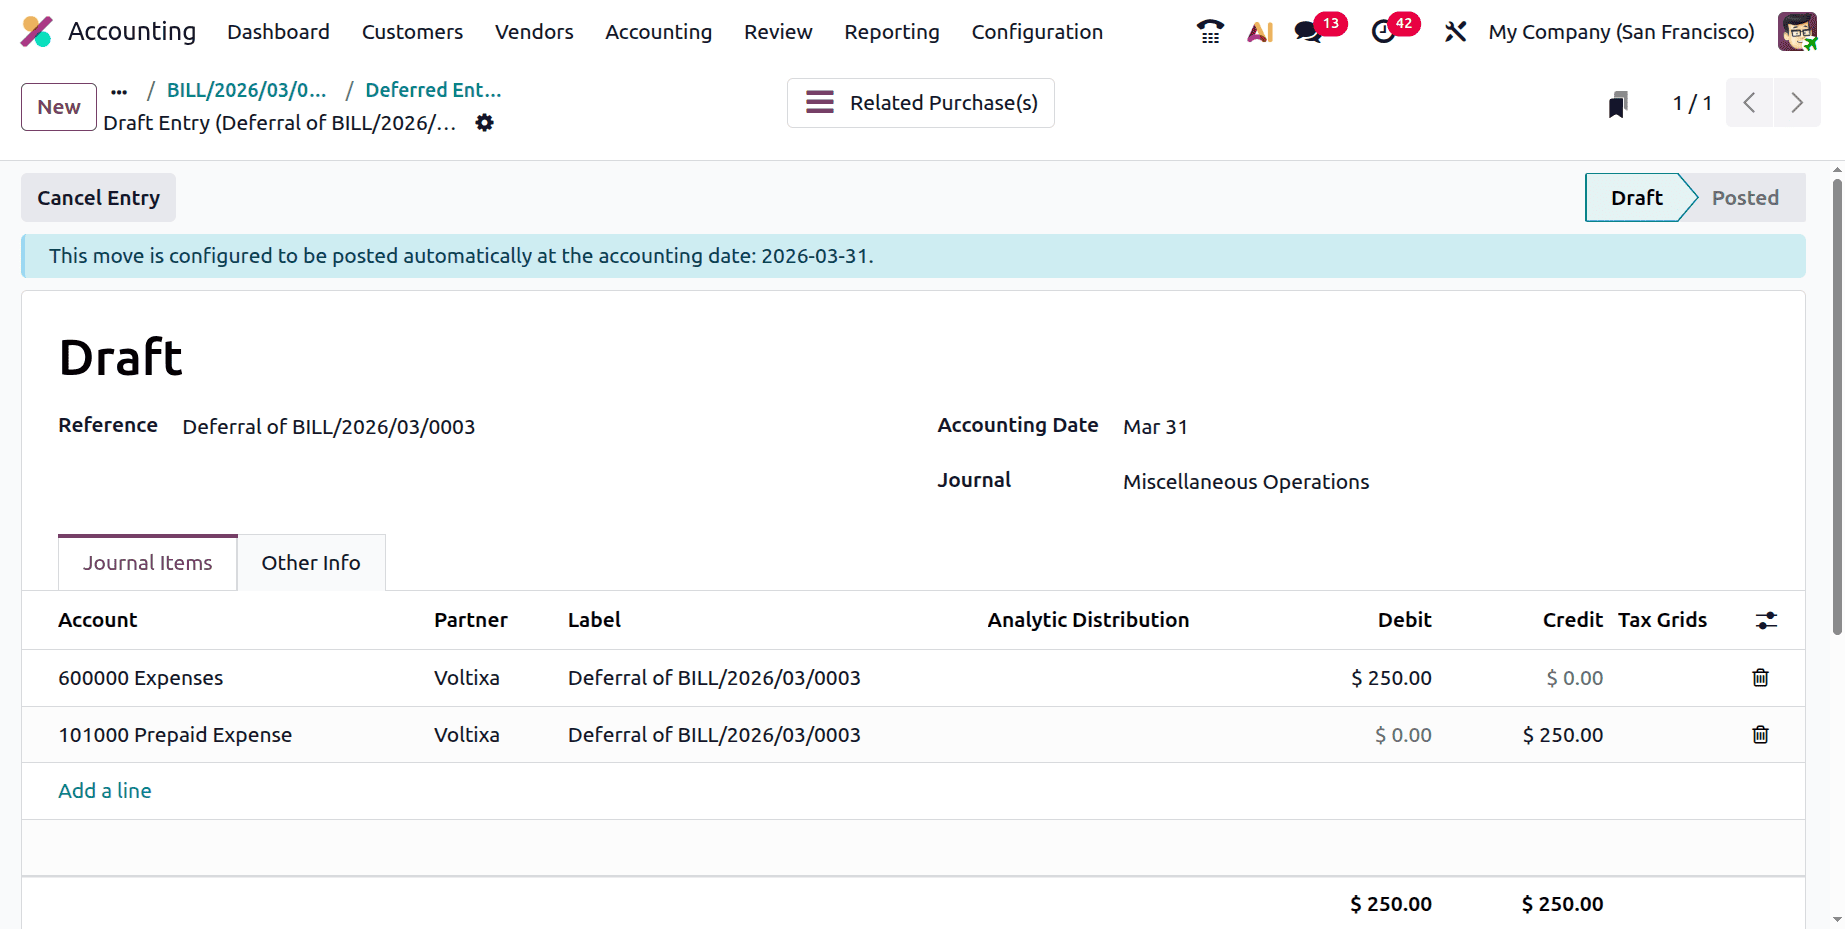Click the Accounting app logo icon
The height and width of the screenshot is (929, 1845).
37,32
